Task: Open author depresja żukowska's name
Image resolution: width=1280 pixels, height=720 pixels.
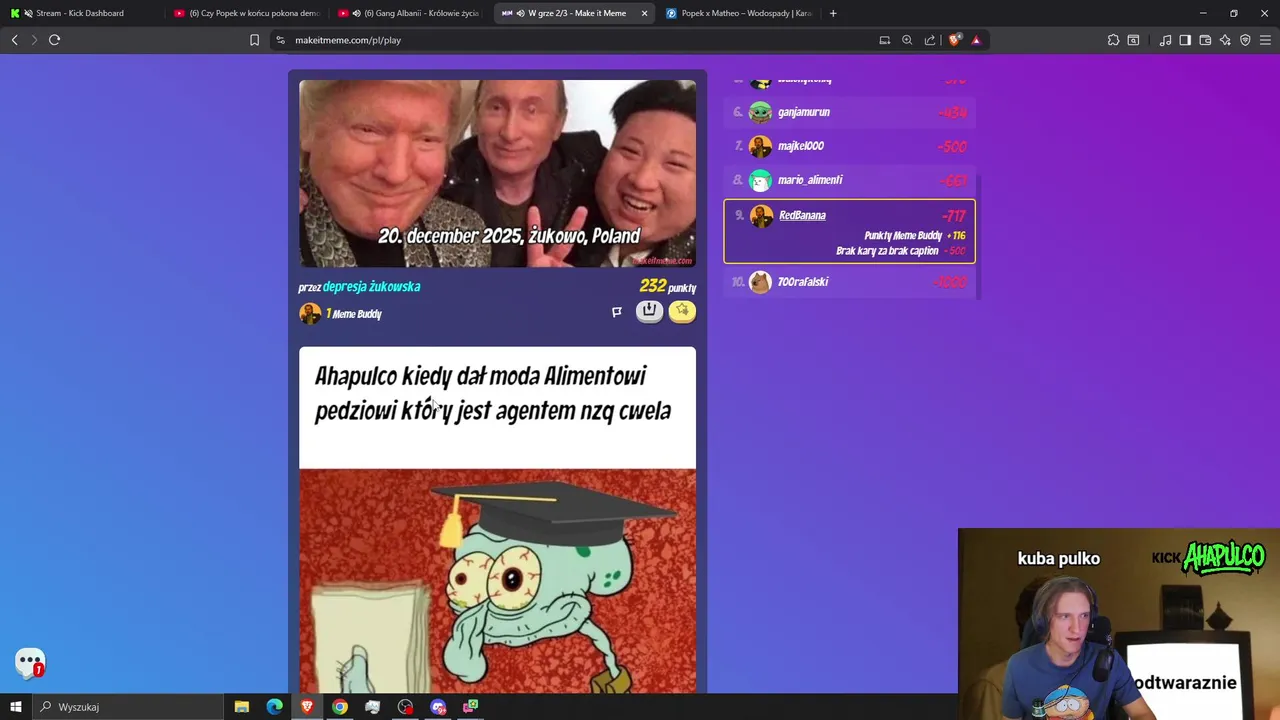Action: click(371, 287)
